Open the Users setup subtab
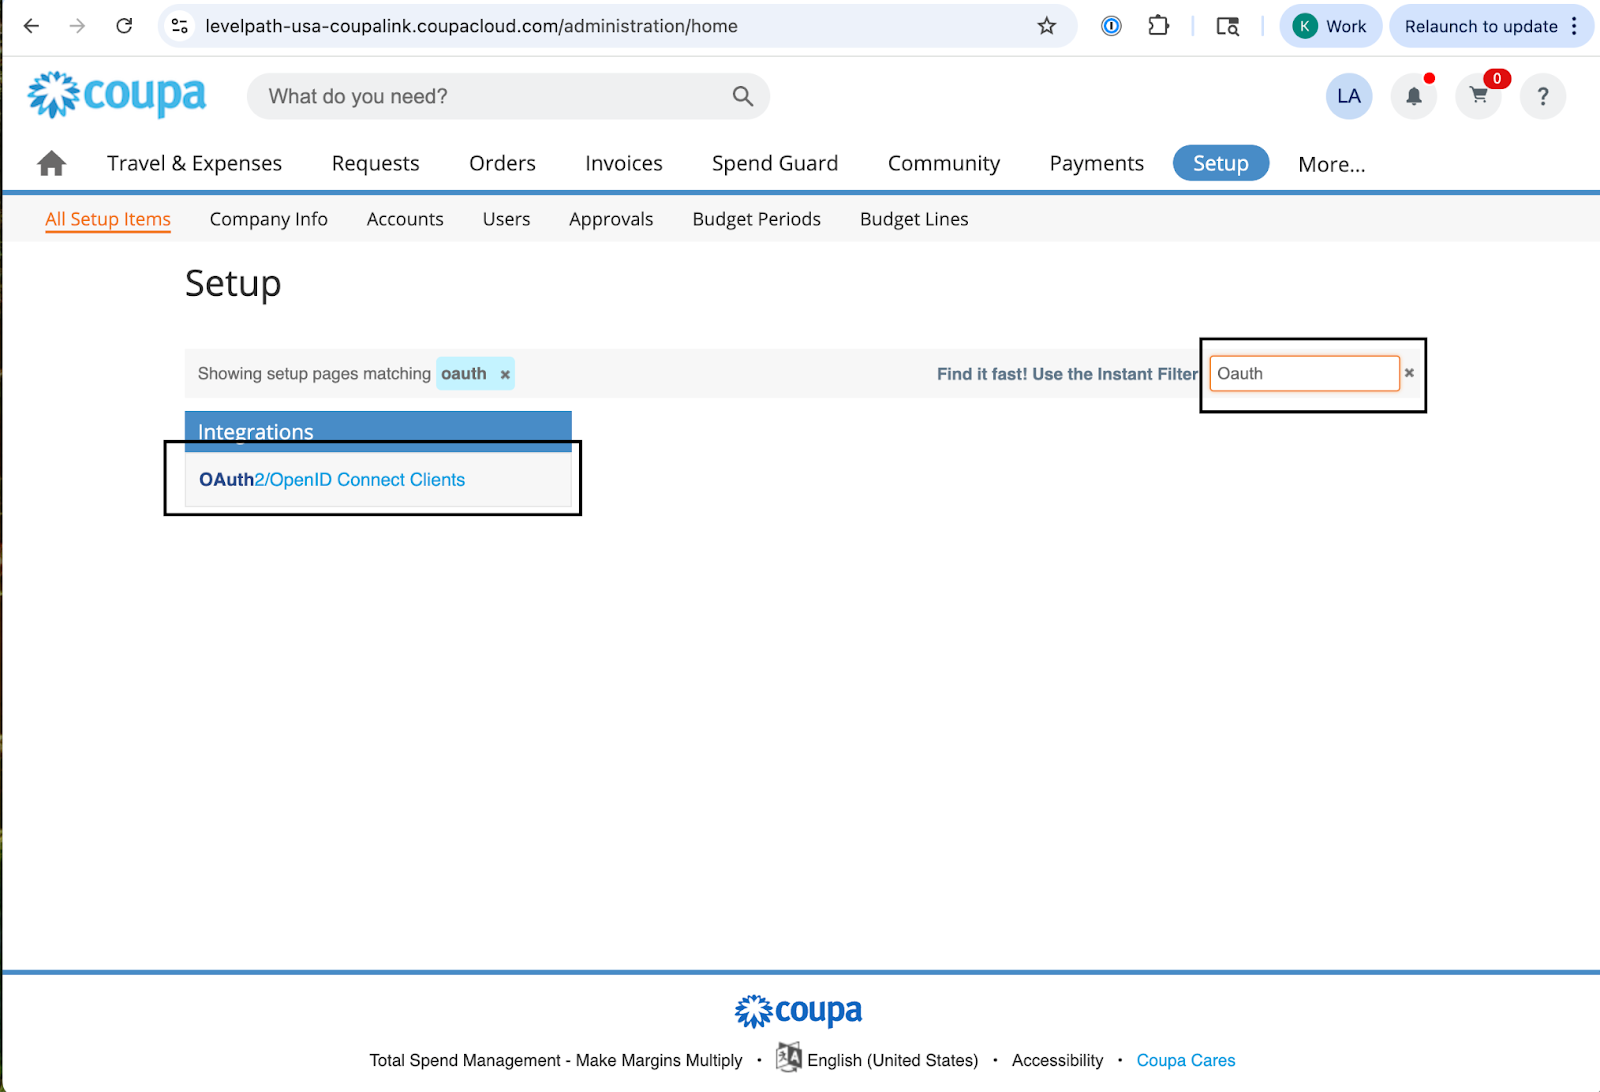1600x1092 pixels. tap(506, 219)
